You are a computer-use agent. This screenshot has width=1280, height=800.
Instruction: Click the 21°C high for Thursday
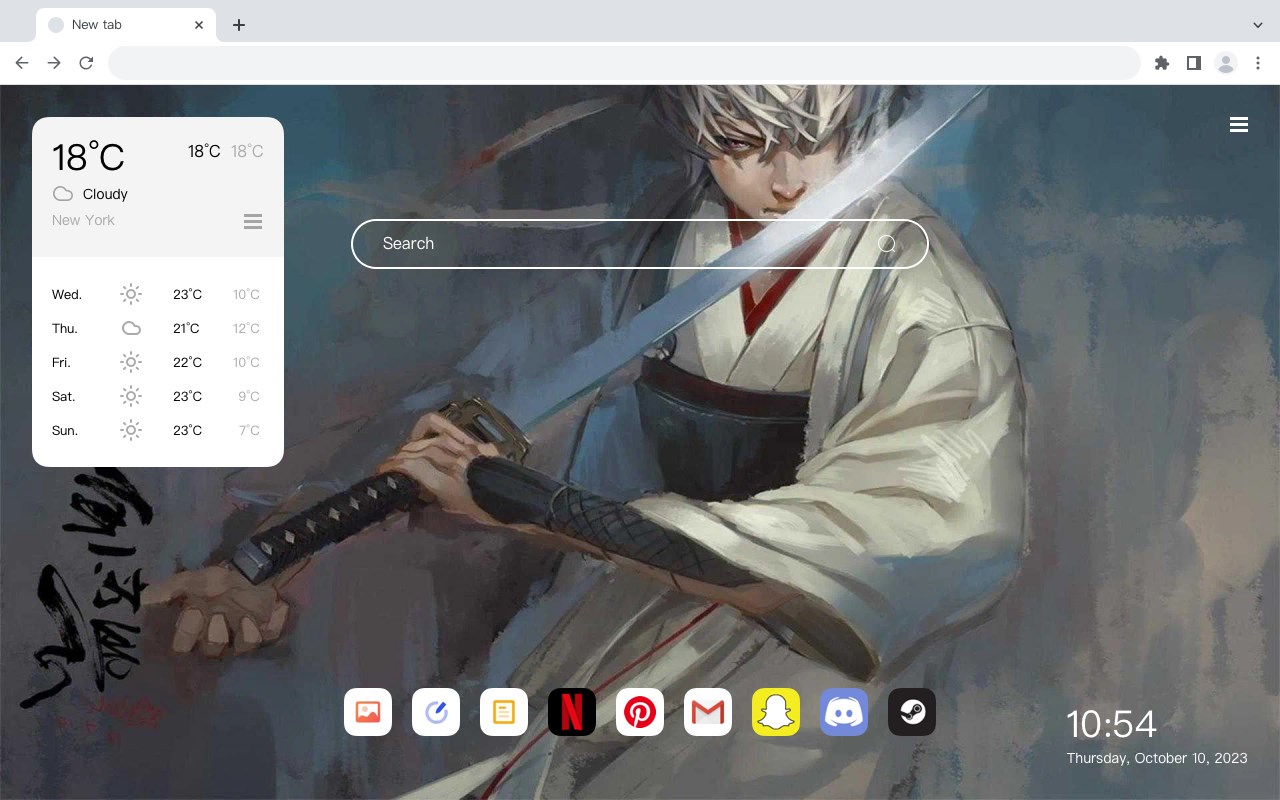point(187,328)
